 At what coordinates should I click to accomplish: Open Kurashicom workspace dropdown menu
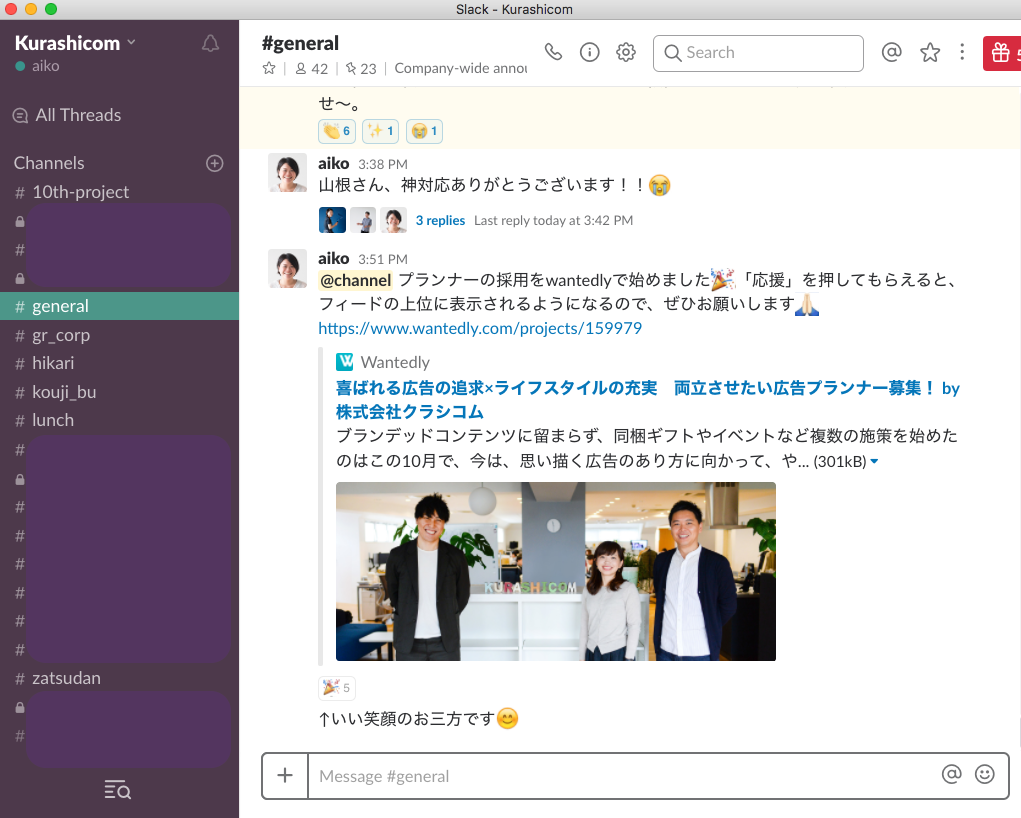click(76, 43)
